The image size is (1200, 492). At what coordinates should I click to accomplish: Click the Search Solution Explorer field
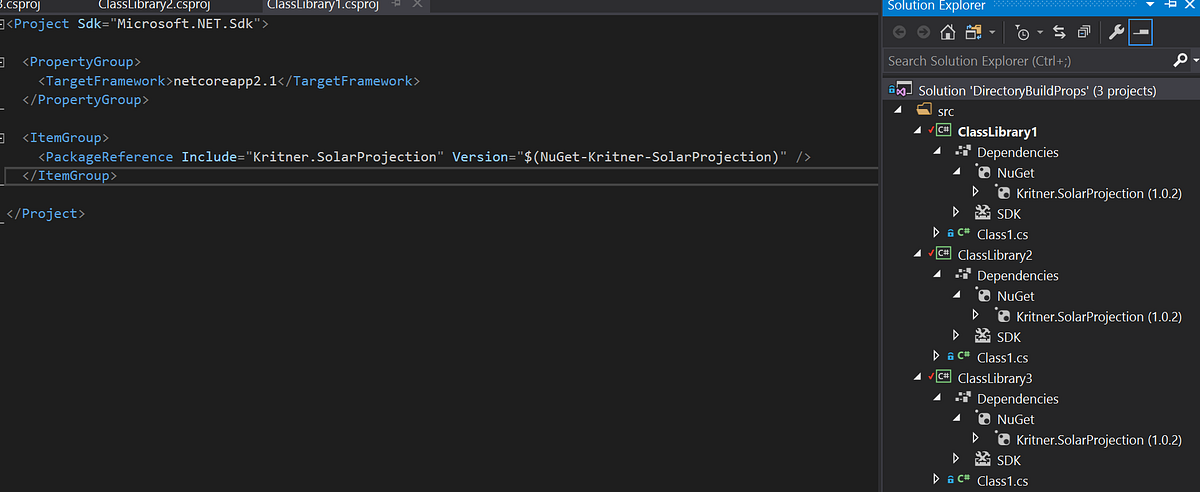tap(1026, 61)
